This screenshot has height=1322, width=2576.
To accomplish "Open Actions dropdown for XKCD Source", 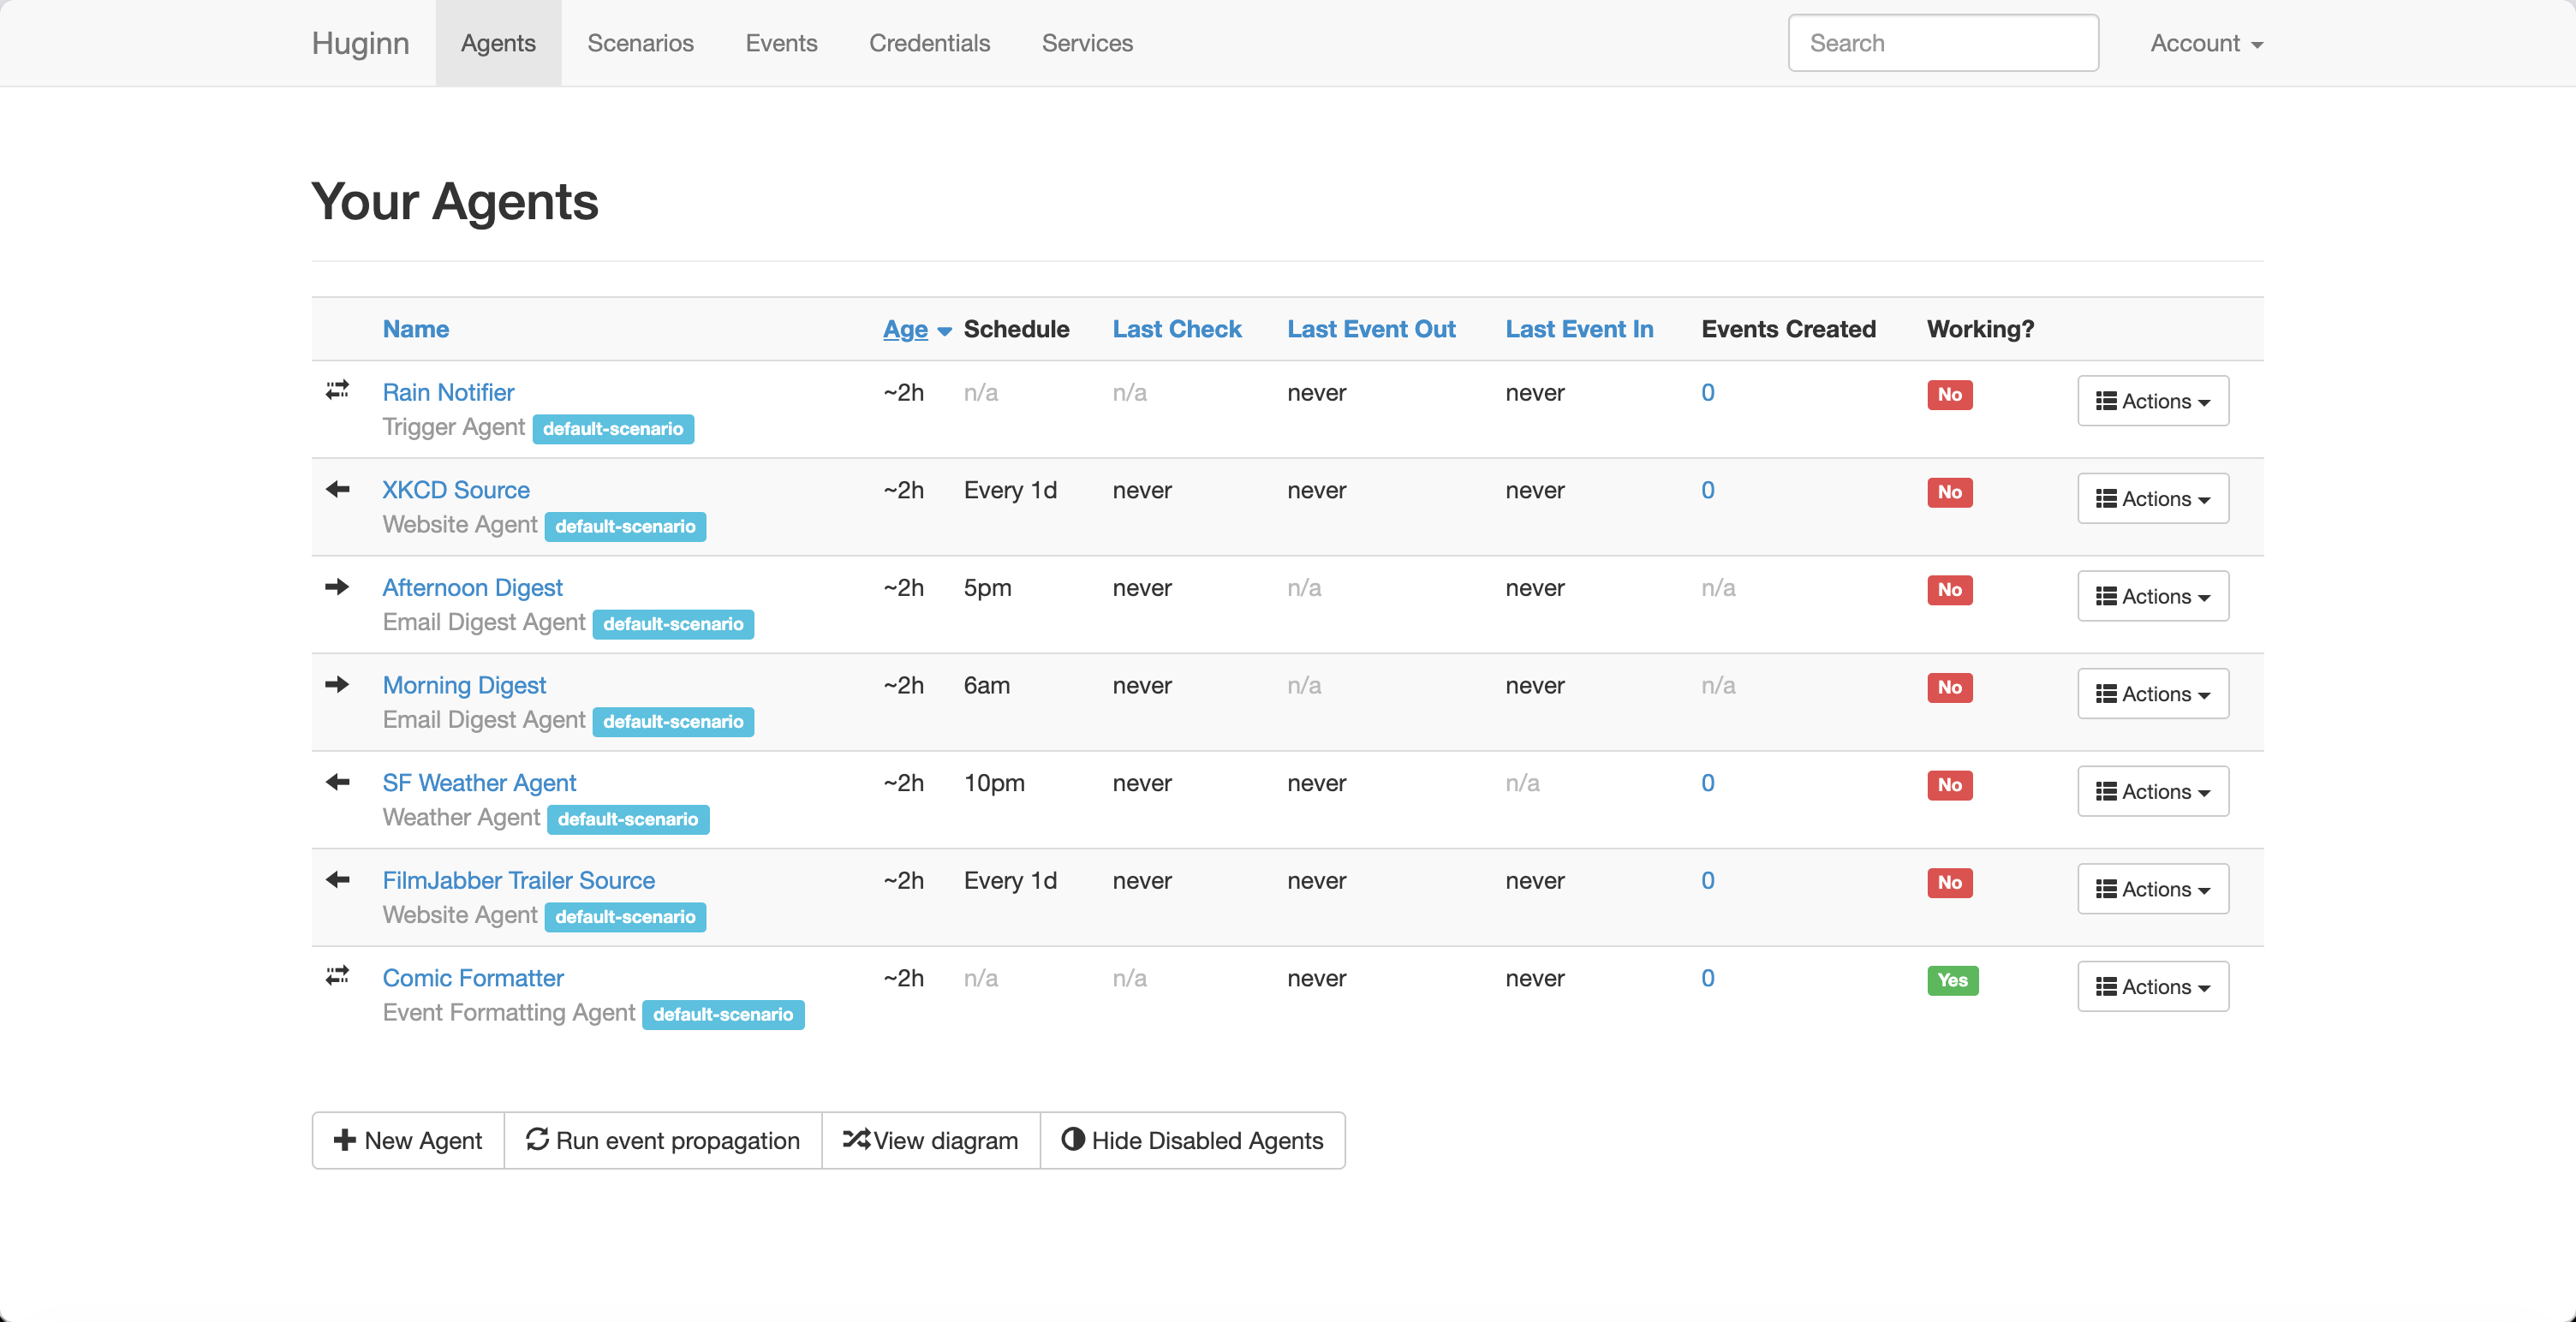I will point(2153,498).
